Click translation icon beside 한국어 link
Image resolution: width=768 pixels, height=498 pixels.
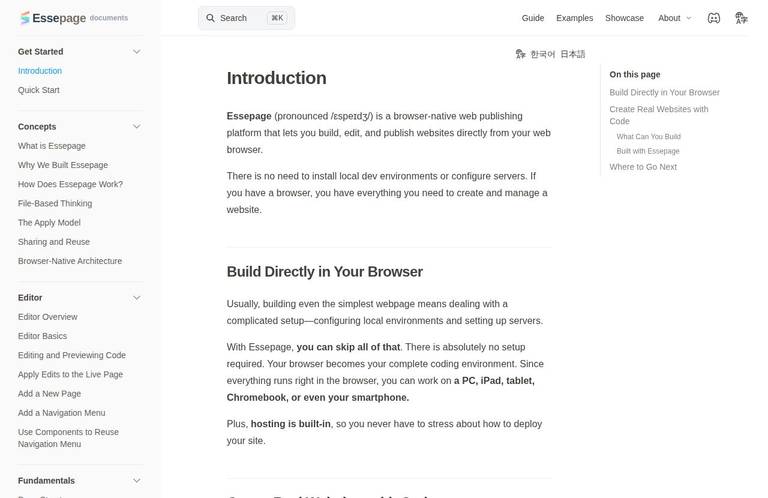point(520,54)
